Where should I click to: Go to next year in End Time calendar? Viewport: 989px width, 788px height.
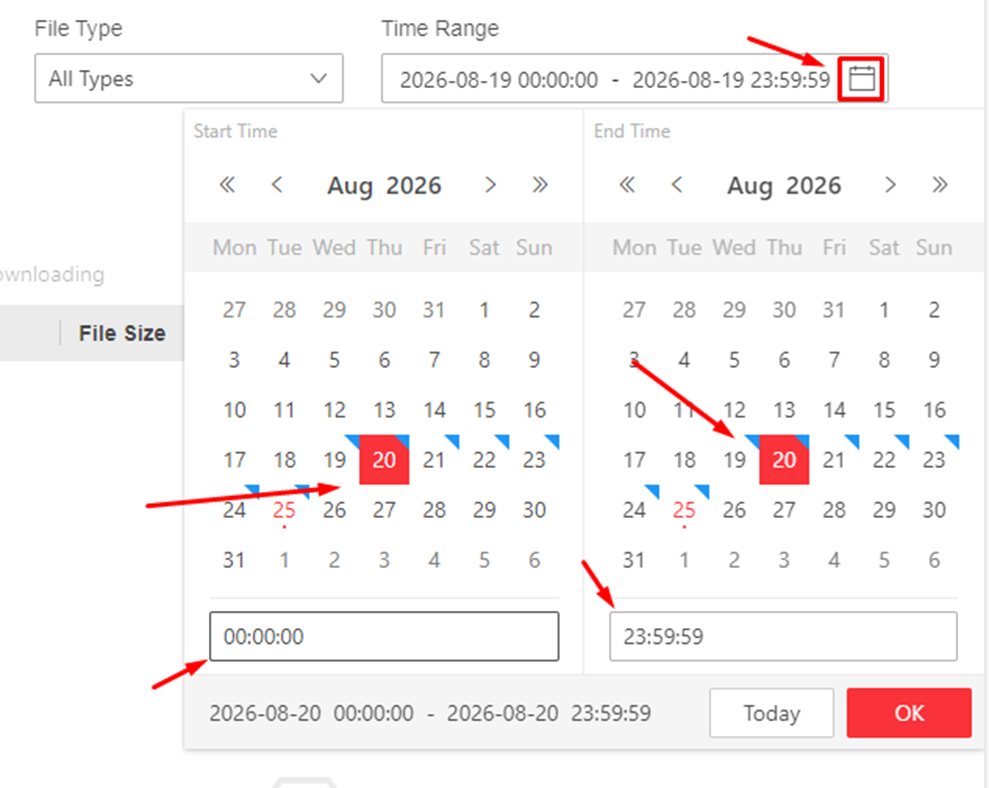(940, 185)
